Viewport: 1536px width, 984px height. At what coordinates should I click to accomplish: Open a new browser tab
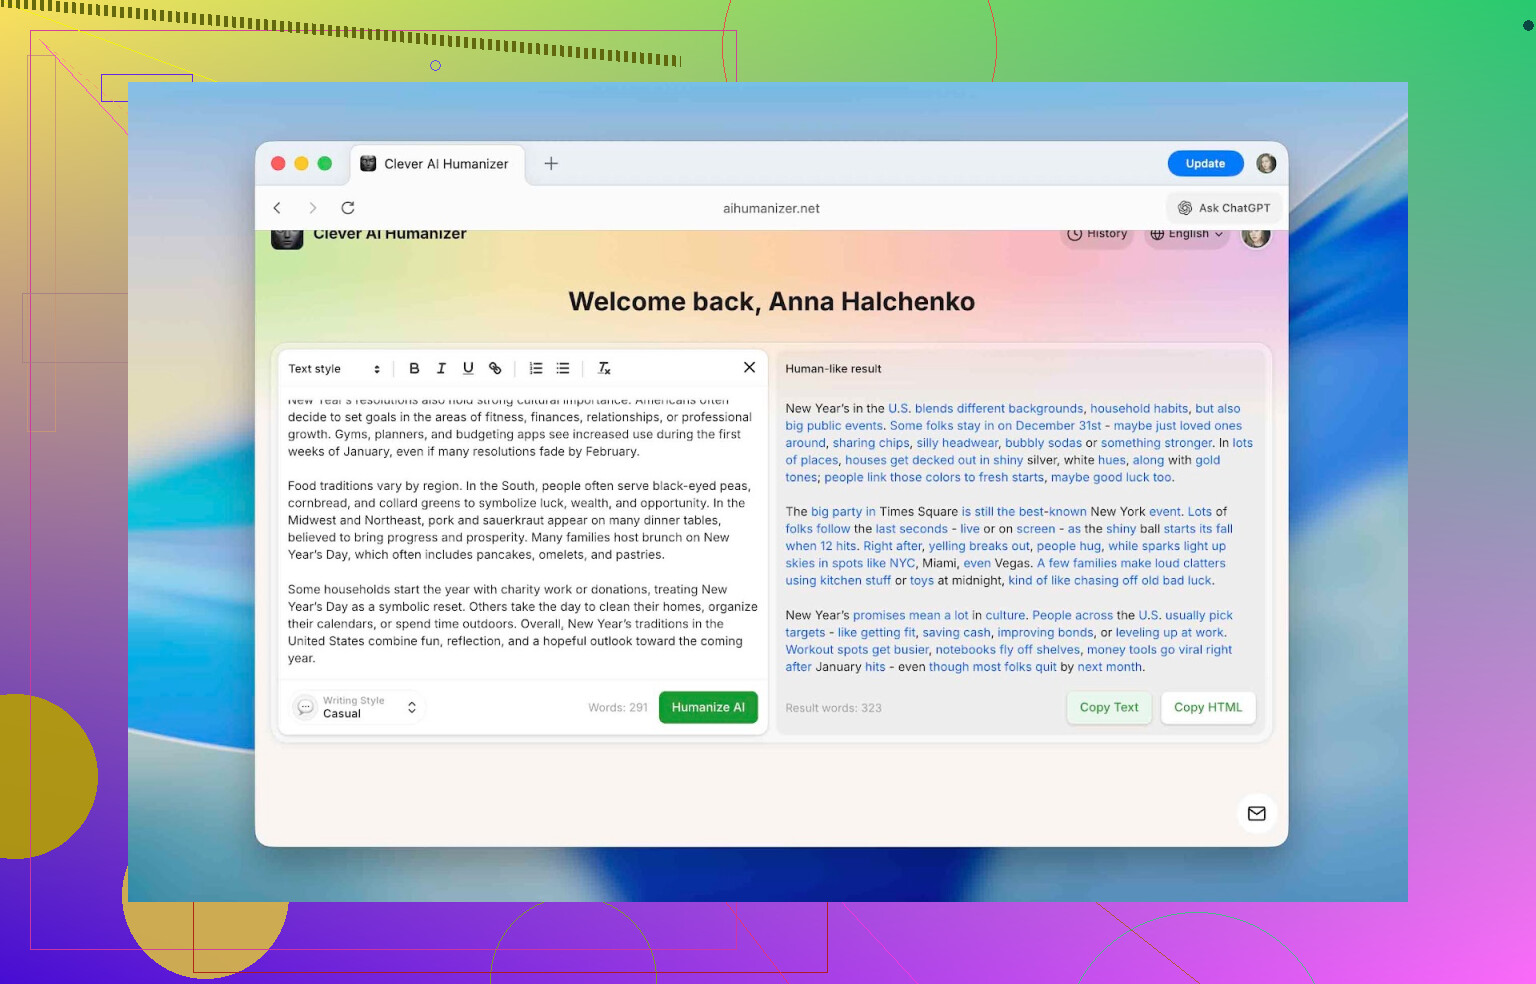pos(551,164)
